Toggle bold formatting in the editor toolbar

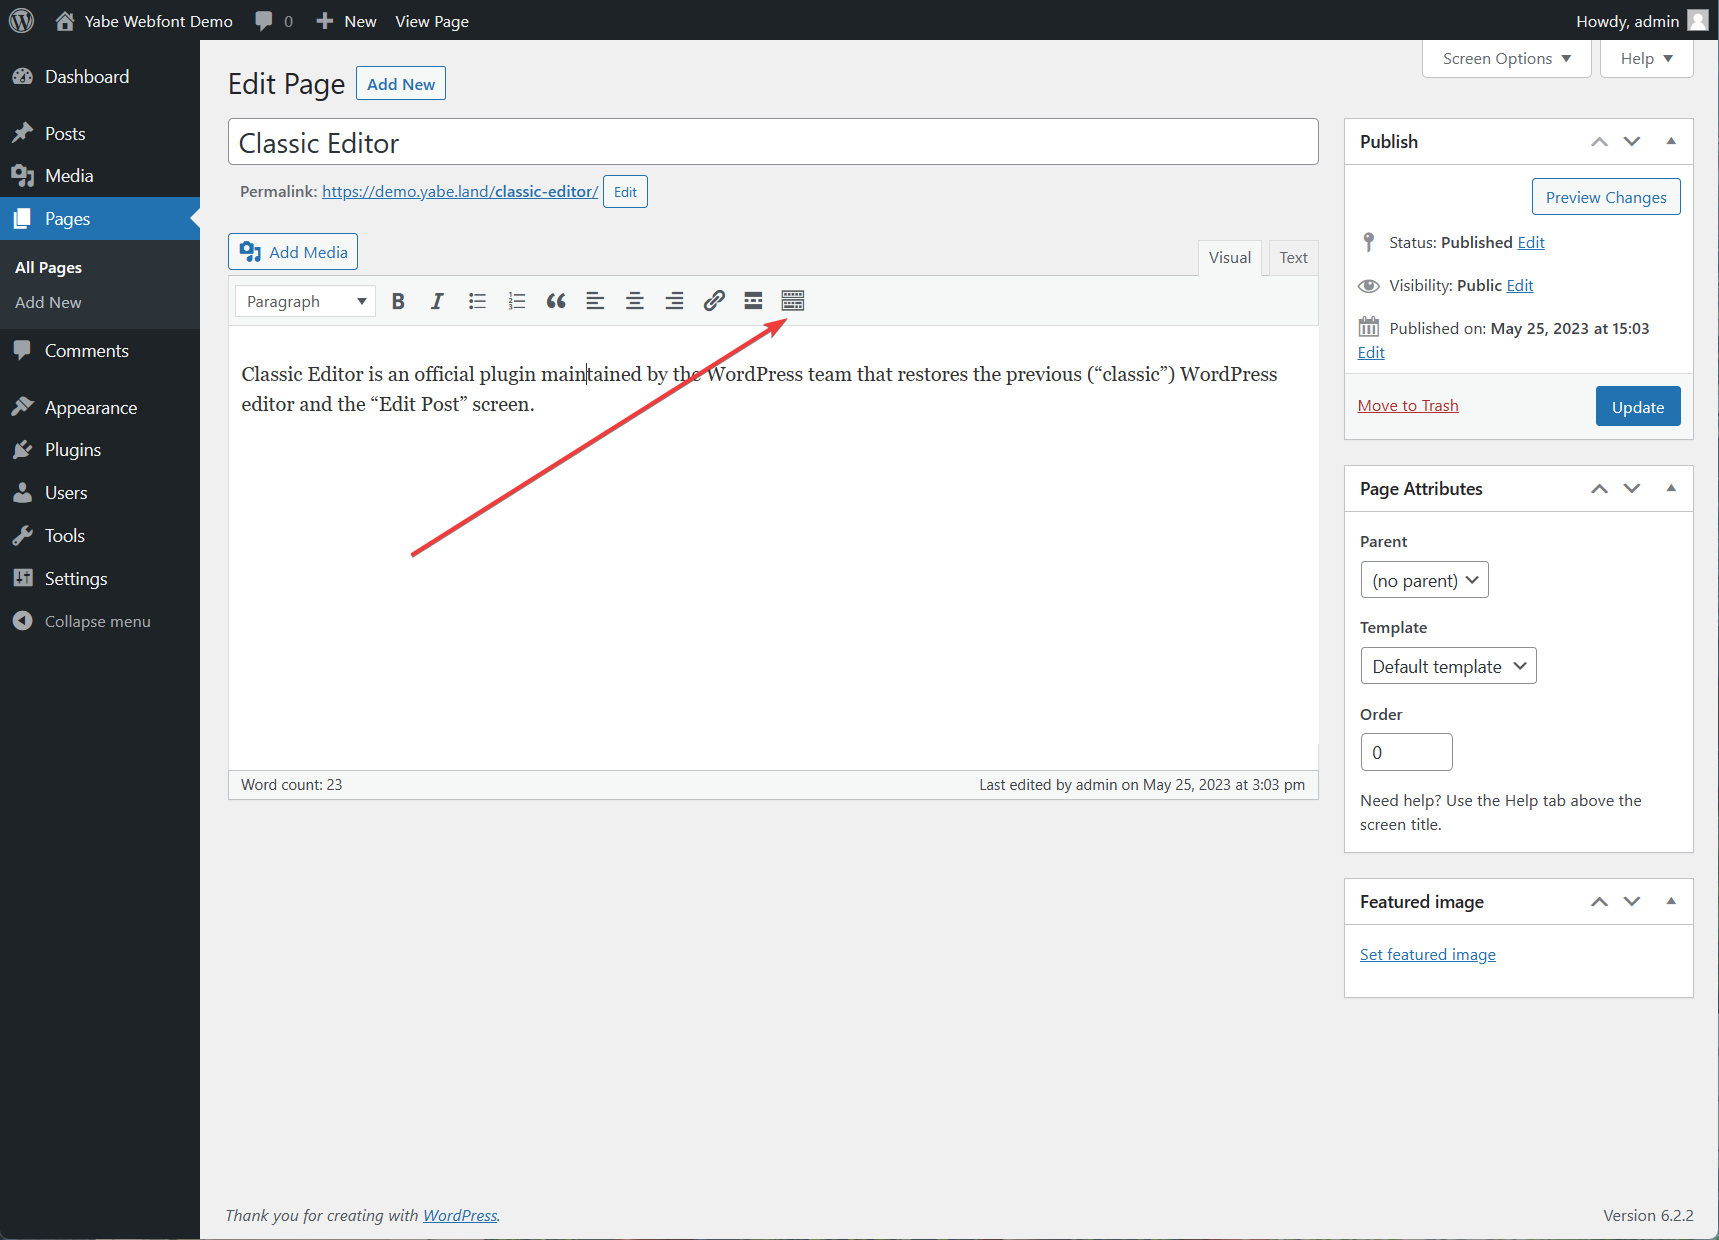[398, 301]
